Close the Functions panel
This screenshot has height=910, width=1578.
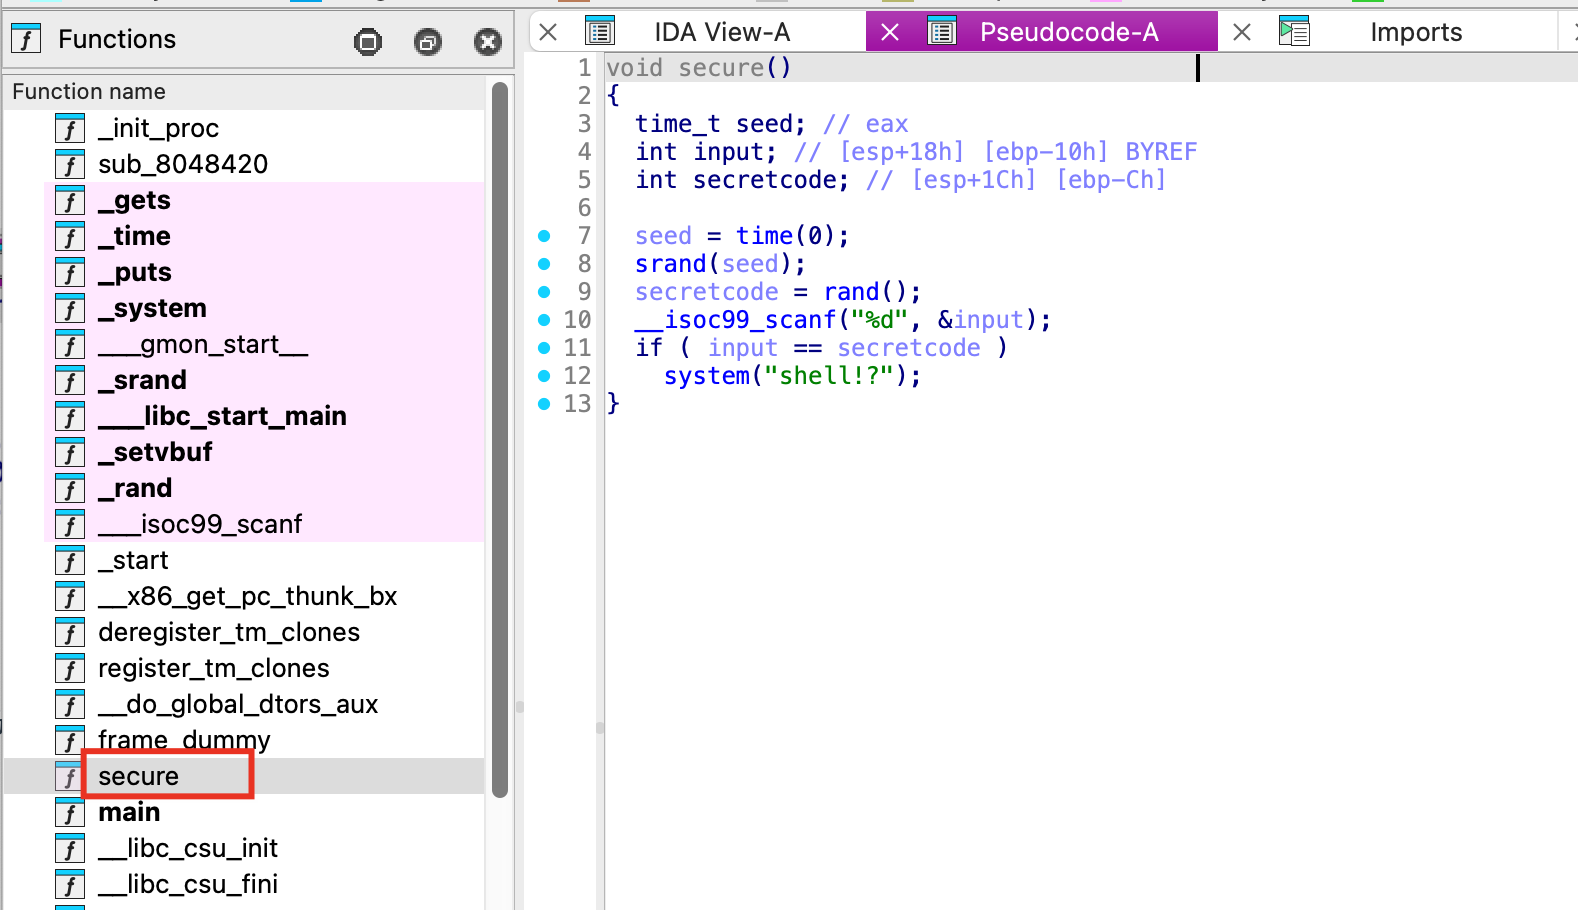[488, 41]
